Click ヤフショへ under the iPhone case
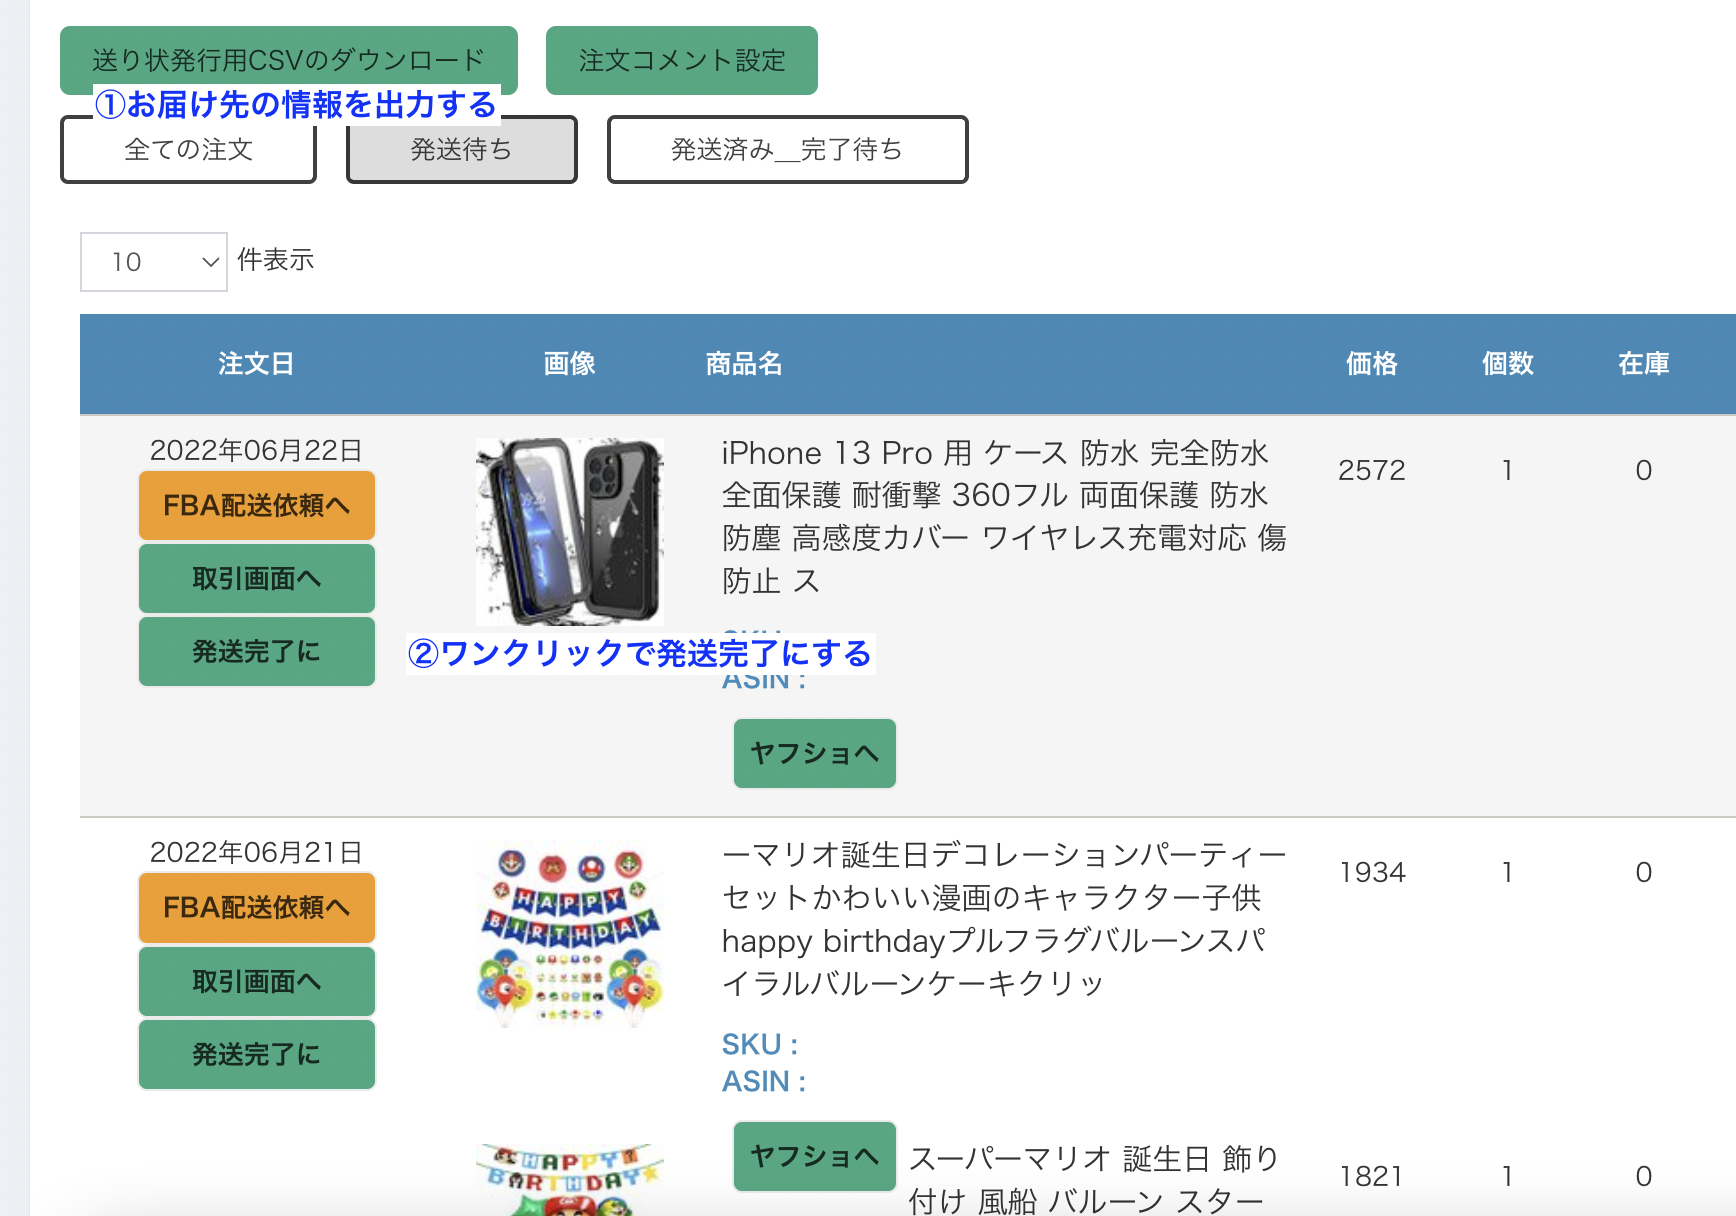1736x1216 pixels. (815, 753)
